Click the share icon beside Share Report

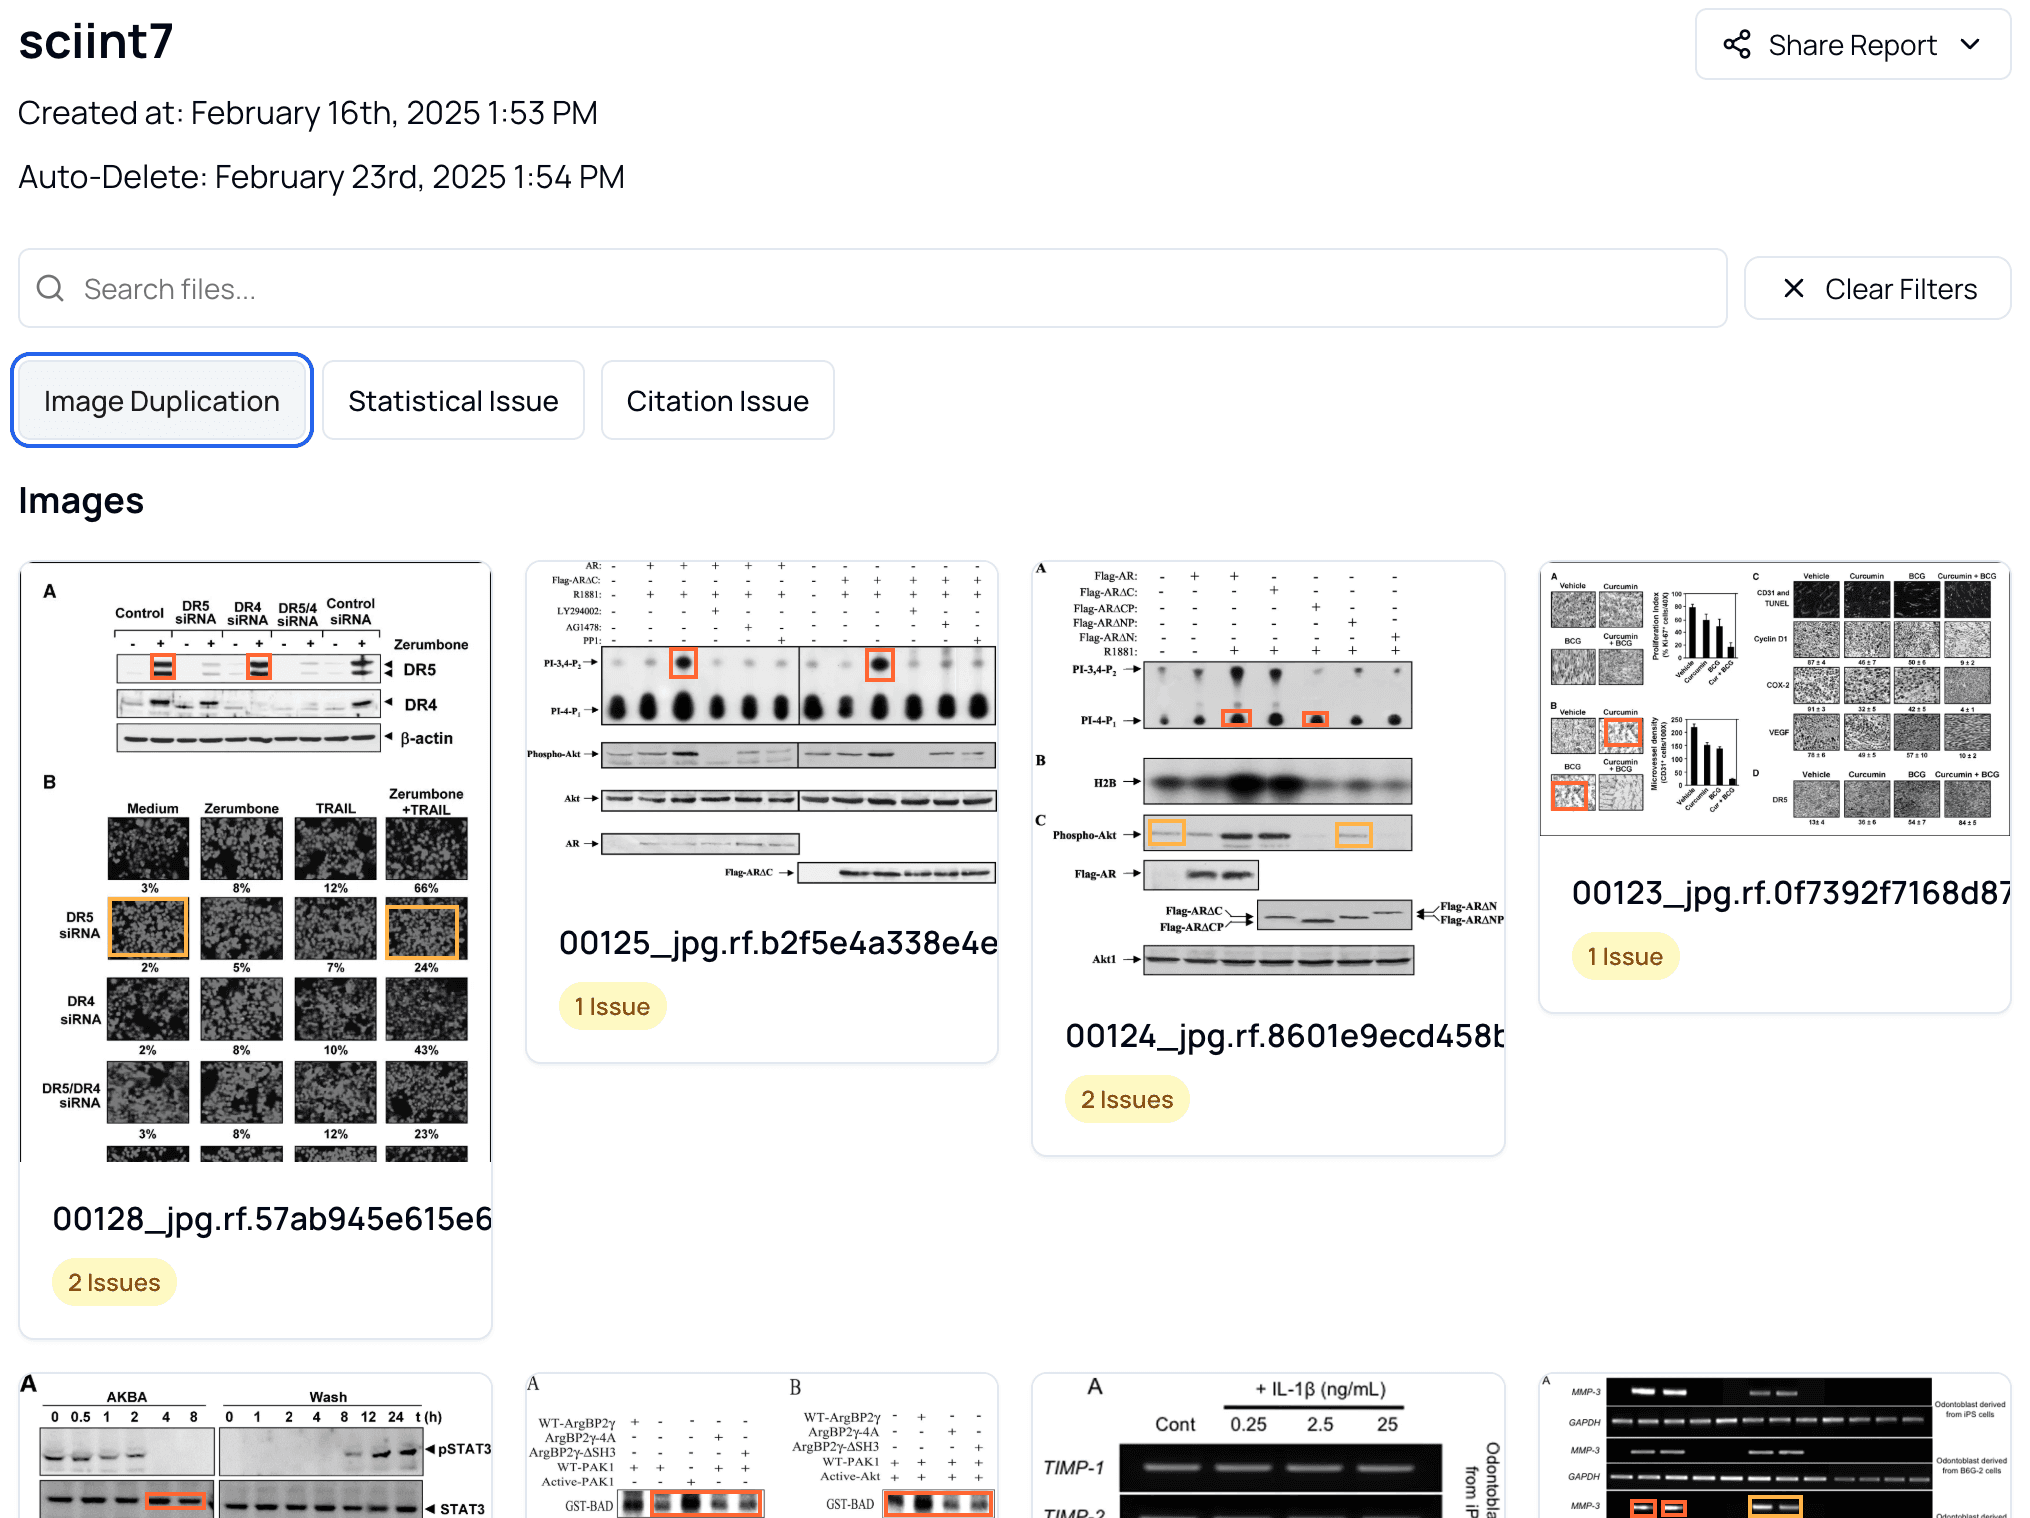(1737, 44)
